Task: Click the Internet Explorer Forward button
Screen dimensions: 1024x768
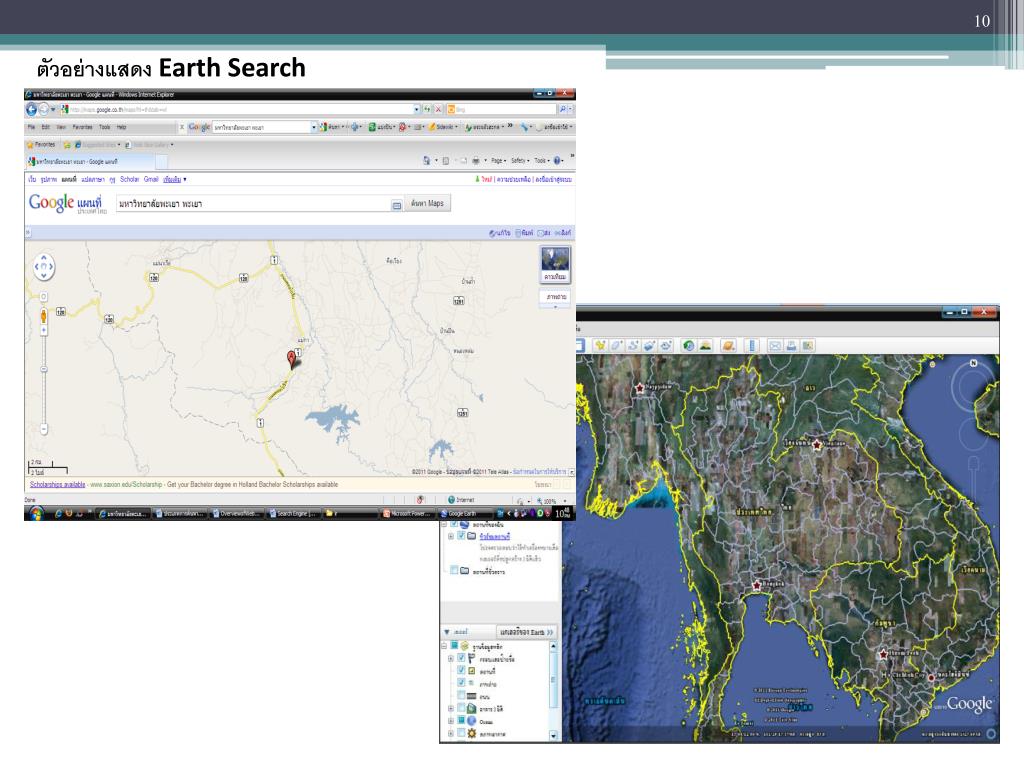Action: pyautogui.click(x=44, y=110)
